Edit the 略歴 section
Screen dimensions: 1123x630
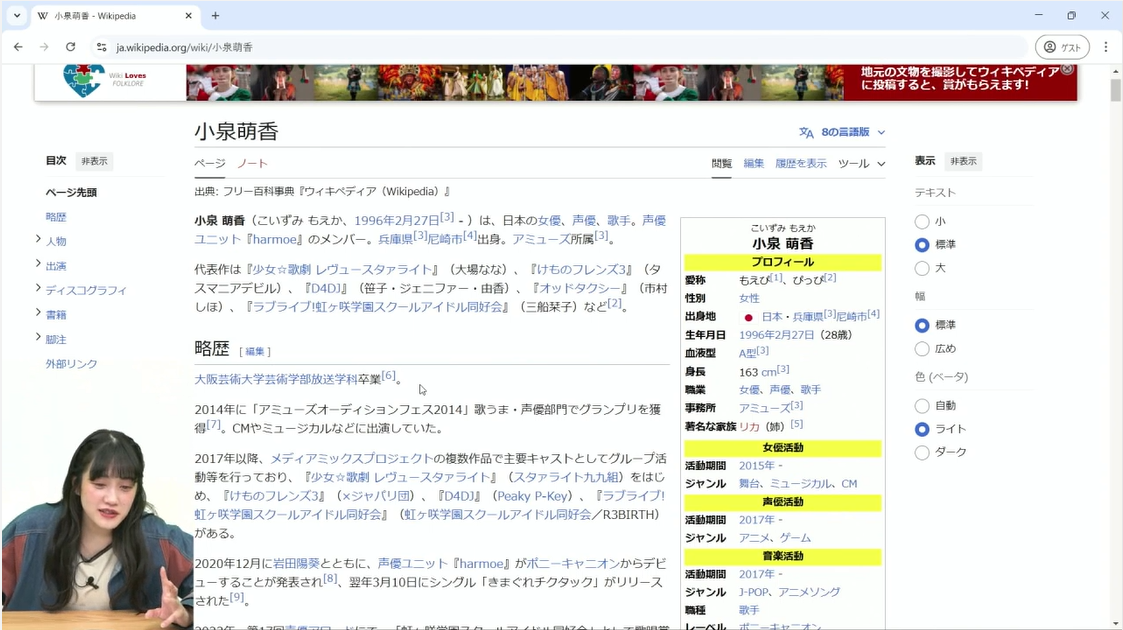tap(254, 352)
